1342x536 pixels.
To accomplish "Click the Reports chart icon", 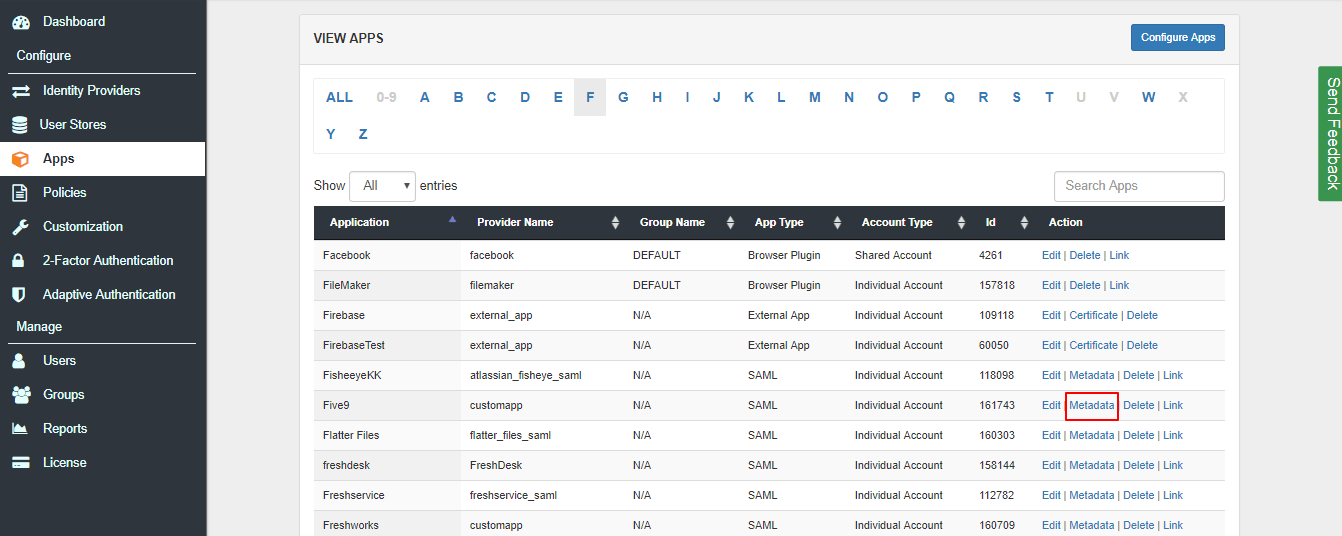I will coord(20,429).
